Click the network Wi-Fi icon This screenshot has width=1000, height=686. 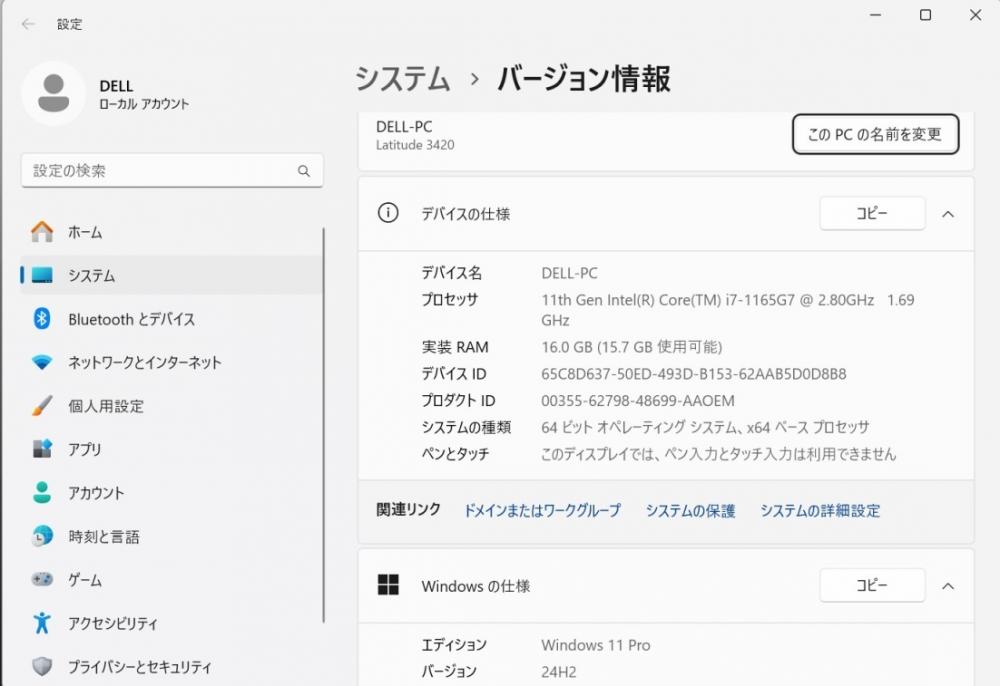tap(42, 362)
